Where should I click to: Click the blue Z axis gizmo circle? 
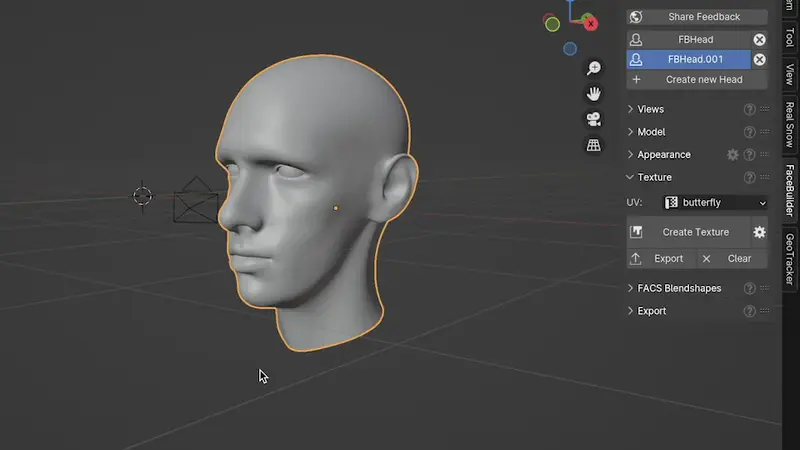pyautogui.click(x=570, y=49)
